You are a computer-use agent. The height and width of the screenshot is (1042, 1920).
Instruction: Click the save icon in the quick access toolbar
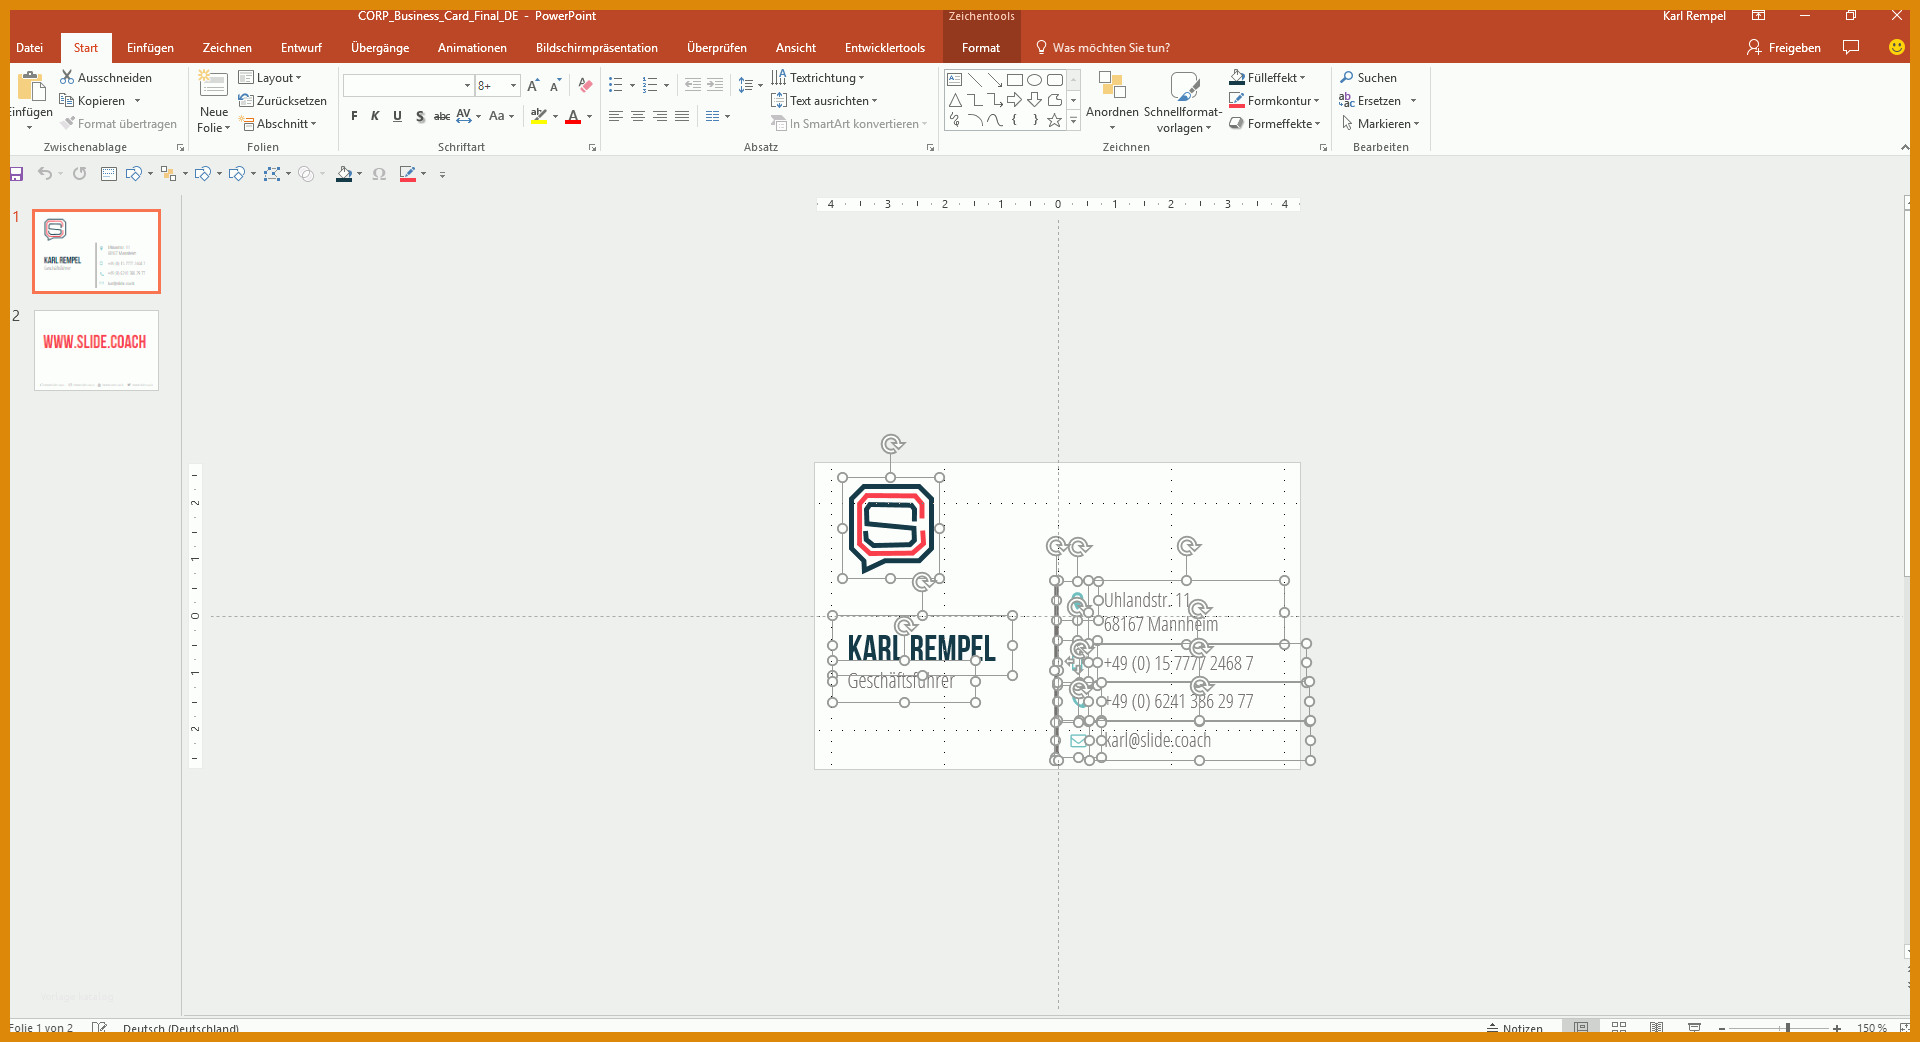[x=17, y=174]
